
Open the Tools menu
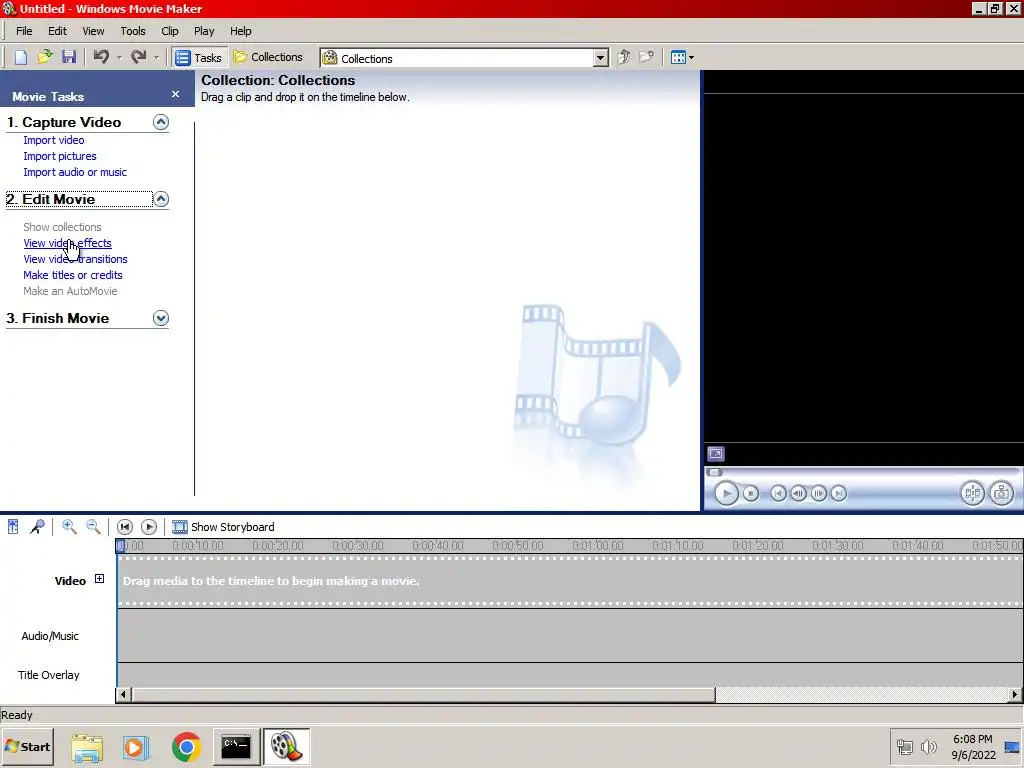pyautogui.click(x=133, y=31)
